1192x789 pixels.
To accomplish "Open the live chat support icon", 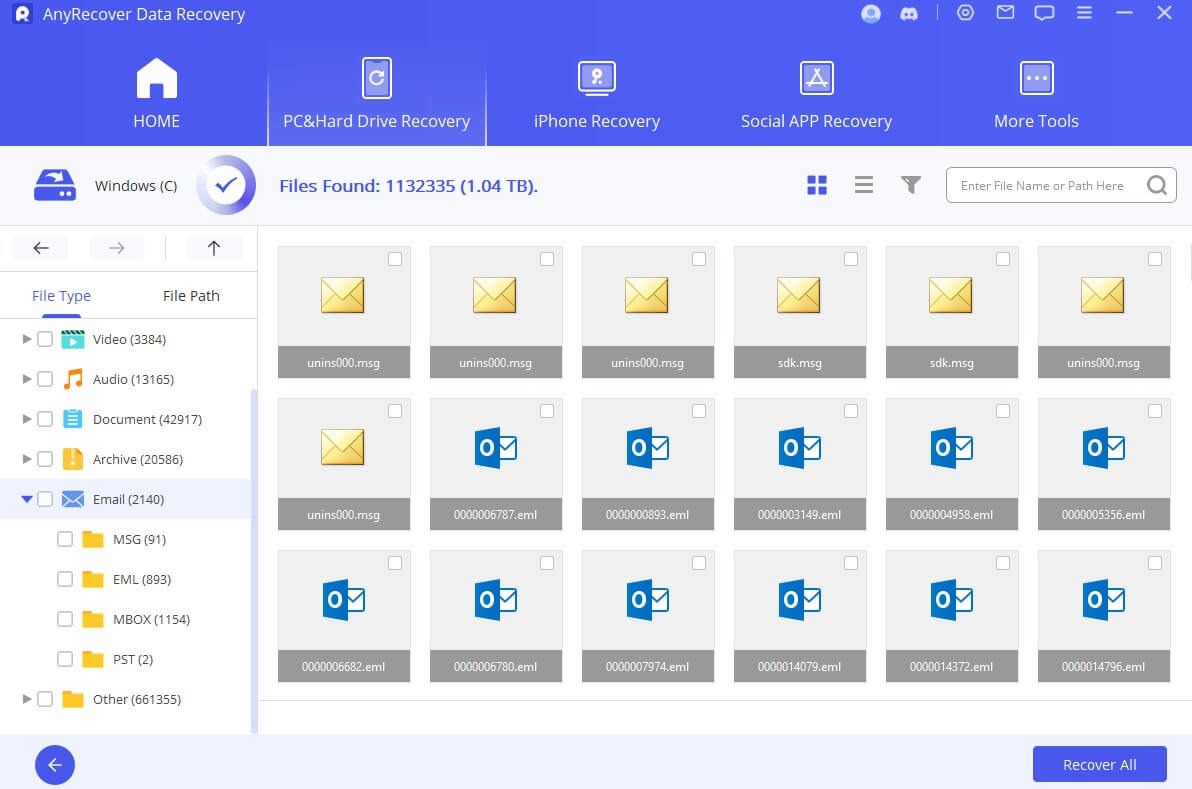I will 1044,13.
